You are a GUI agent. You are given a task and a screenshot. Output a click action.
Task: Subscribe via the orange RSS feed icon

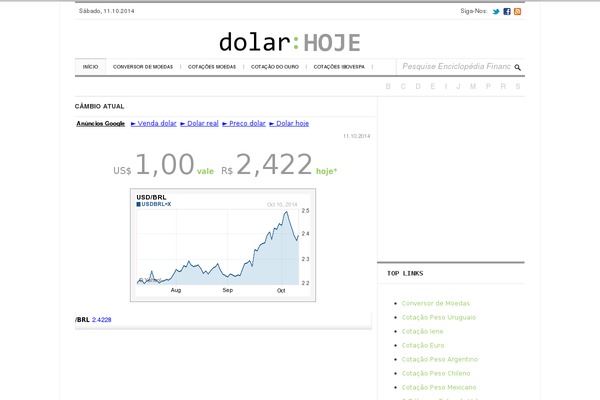518,11
